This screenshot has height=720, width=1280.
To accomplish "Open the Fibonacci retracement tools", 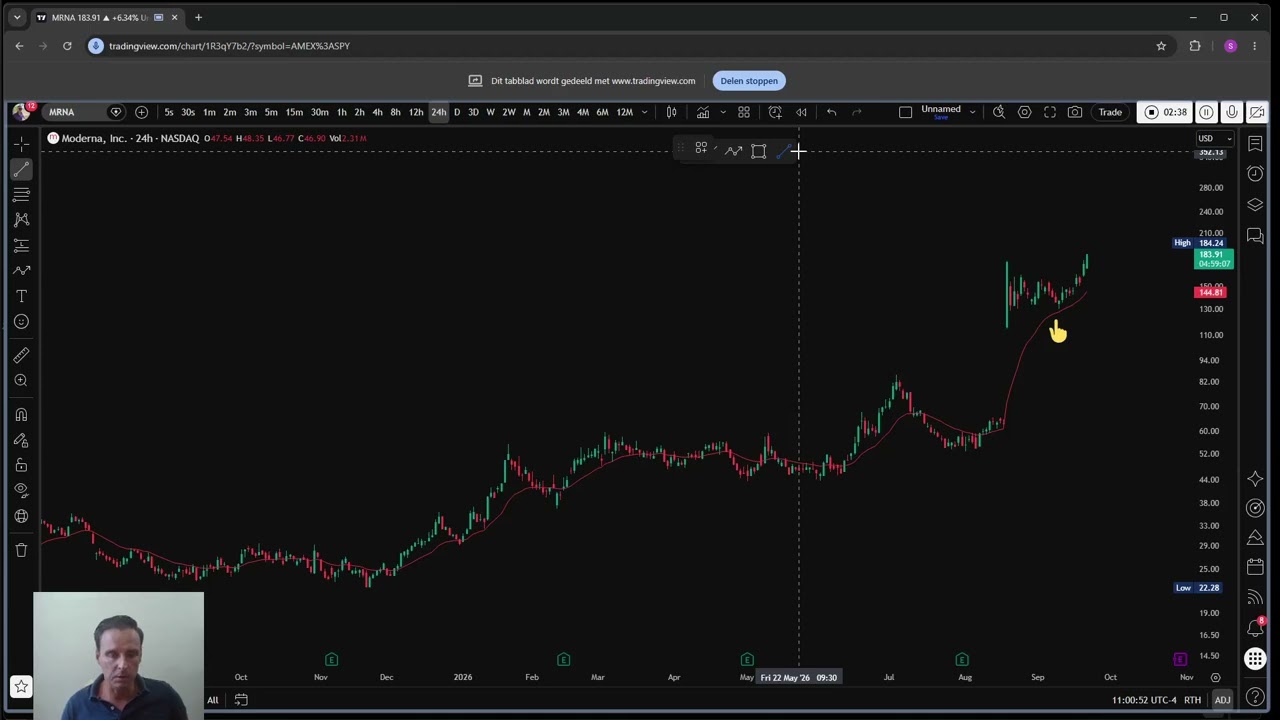I will coord(21,194).
